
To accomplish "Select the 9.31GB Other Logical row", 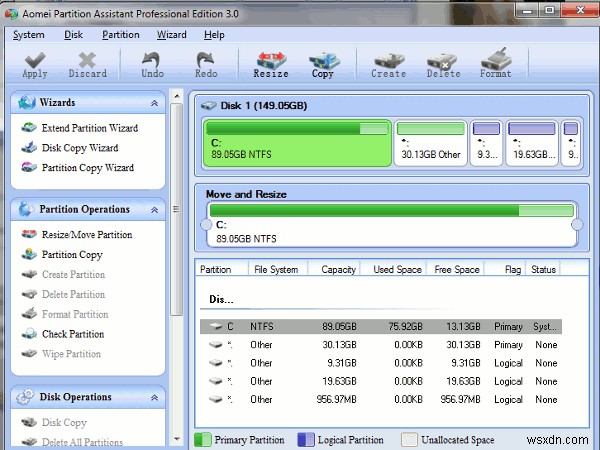I will click(x=381, y=363).
